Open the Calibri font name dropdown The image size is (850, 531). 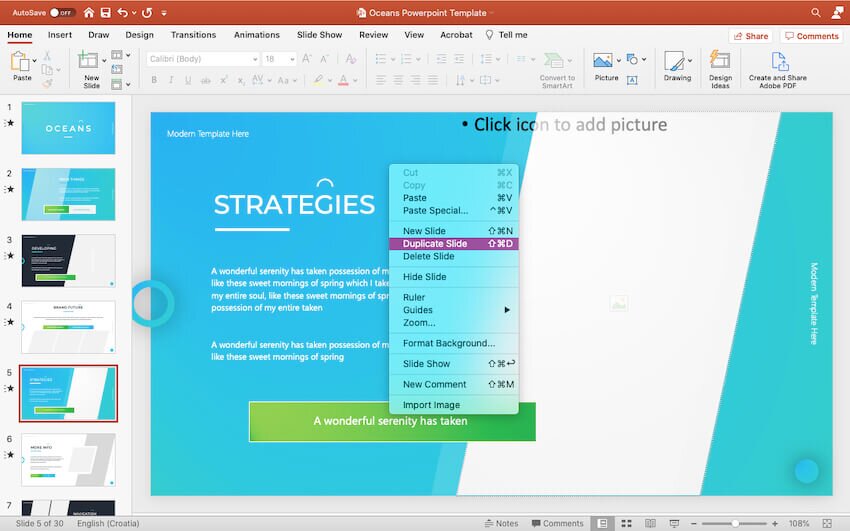pos(200,59)
